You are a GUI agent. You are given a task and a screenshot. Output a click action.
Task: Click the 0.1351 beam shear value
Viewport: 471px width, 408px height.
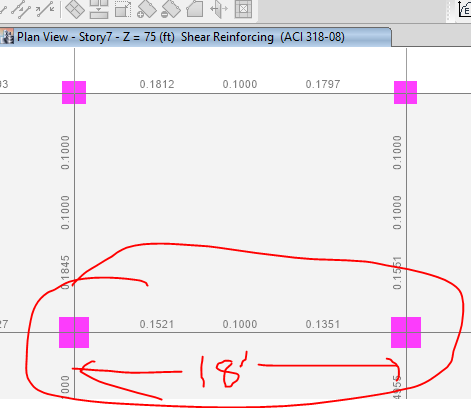click(x=323, y=324)
